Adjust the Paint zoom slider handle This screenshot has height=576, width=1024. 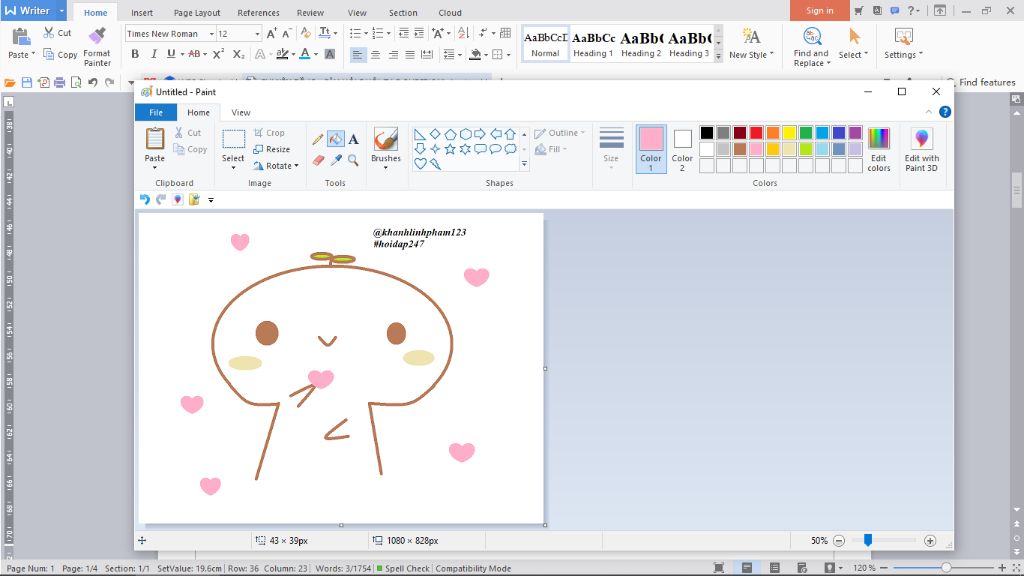click(x=868, y=540)
